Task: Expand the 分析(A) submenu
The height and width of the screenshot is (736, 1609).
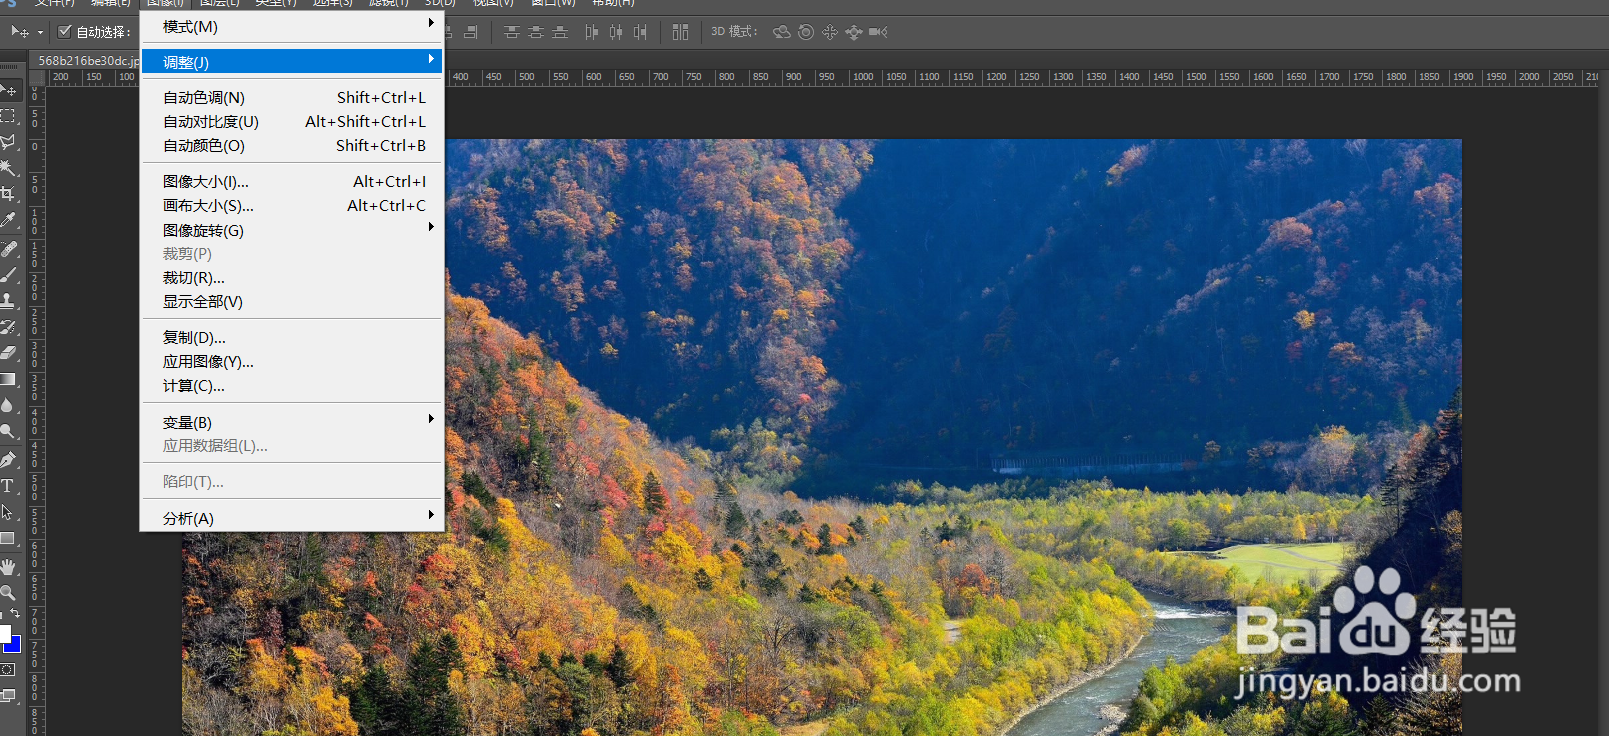Action: click(292, 518)
